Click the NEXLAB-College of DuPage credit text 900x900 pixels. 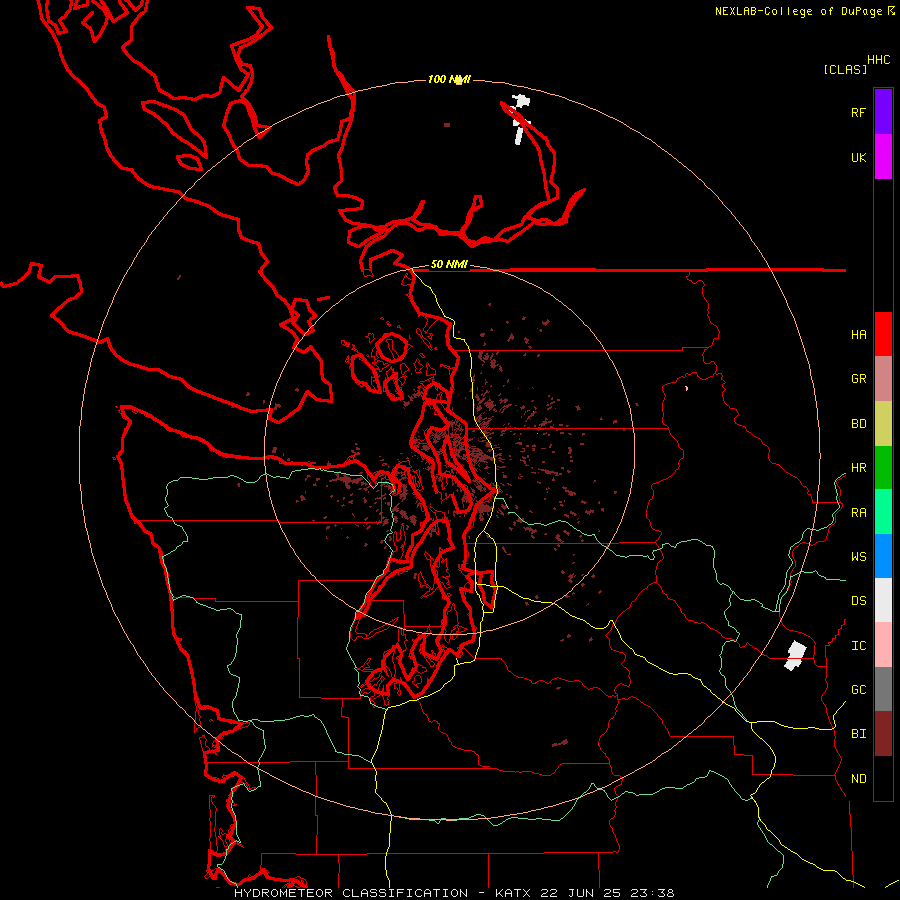[800, 11]
